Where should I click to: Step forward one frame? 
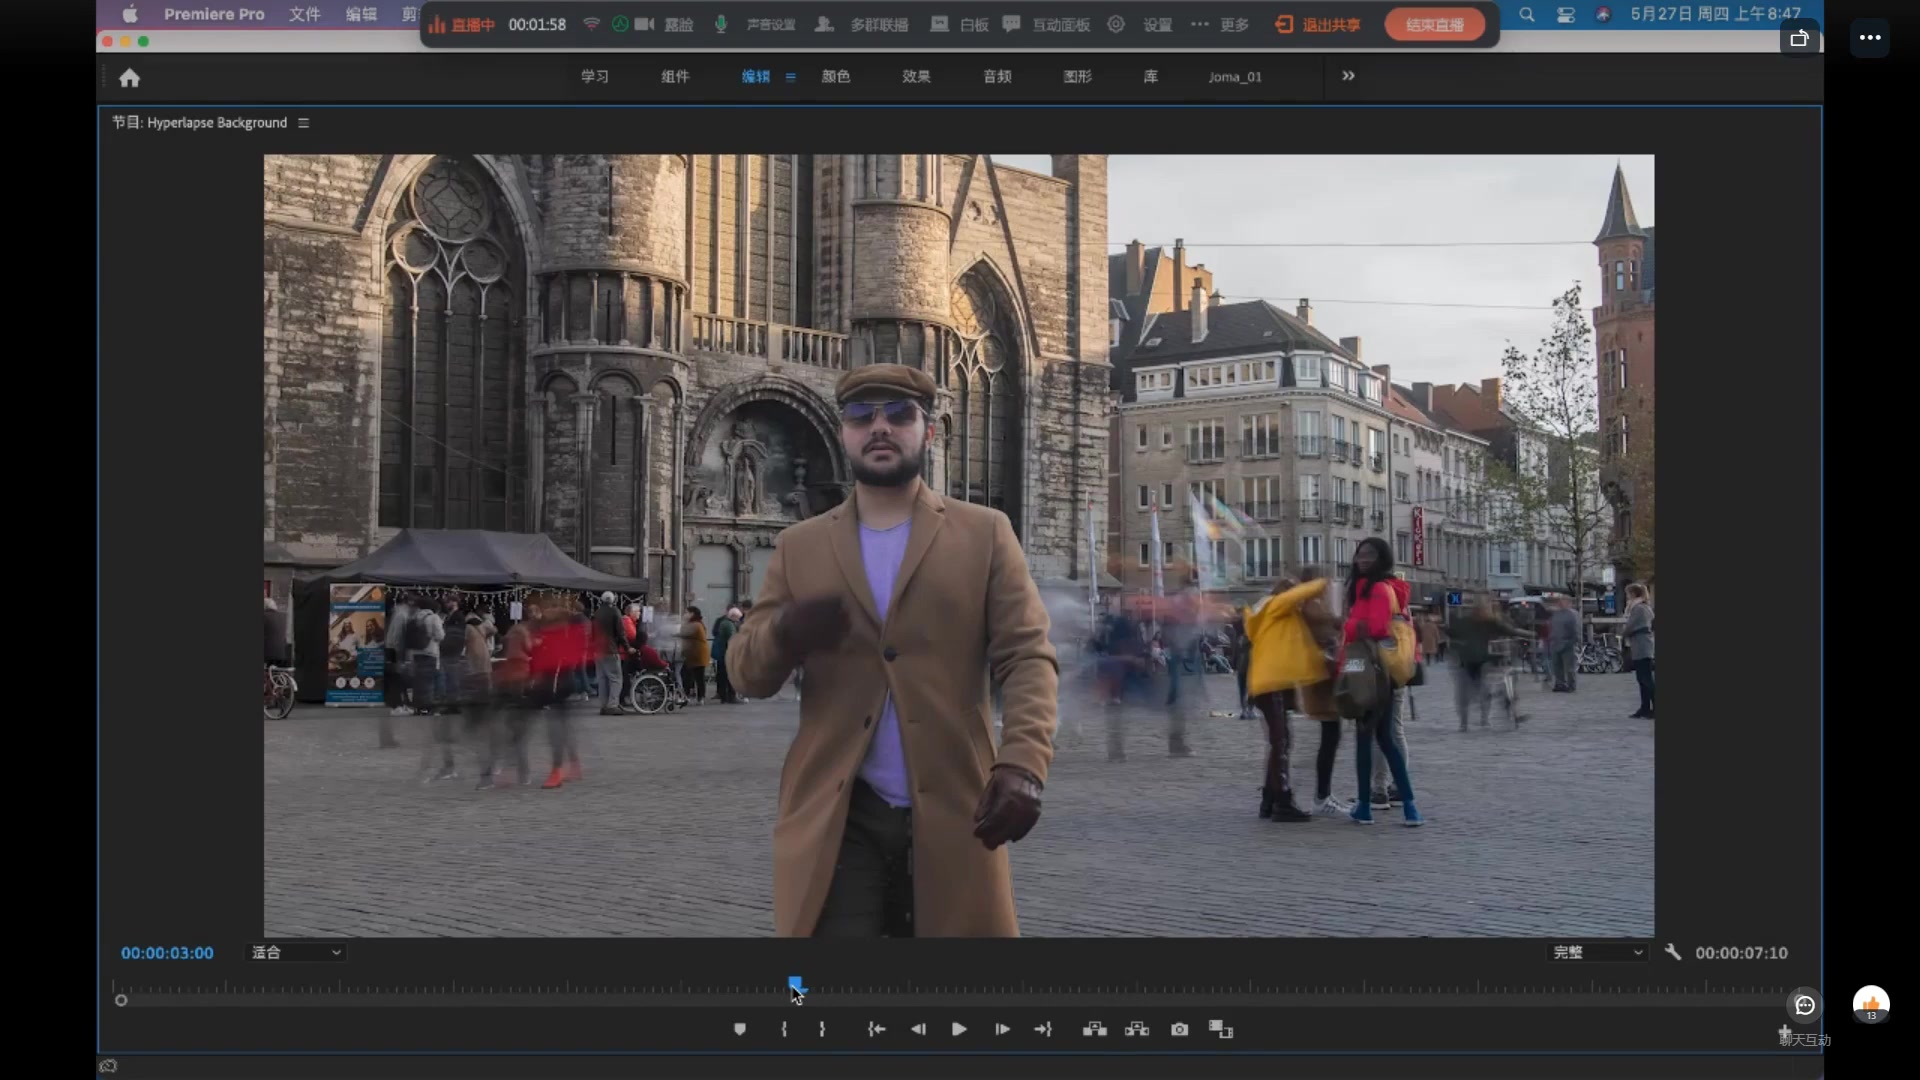[1002, 1029]
